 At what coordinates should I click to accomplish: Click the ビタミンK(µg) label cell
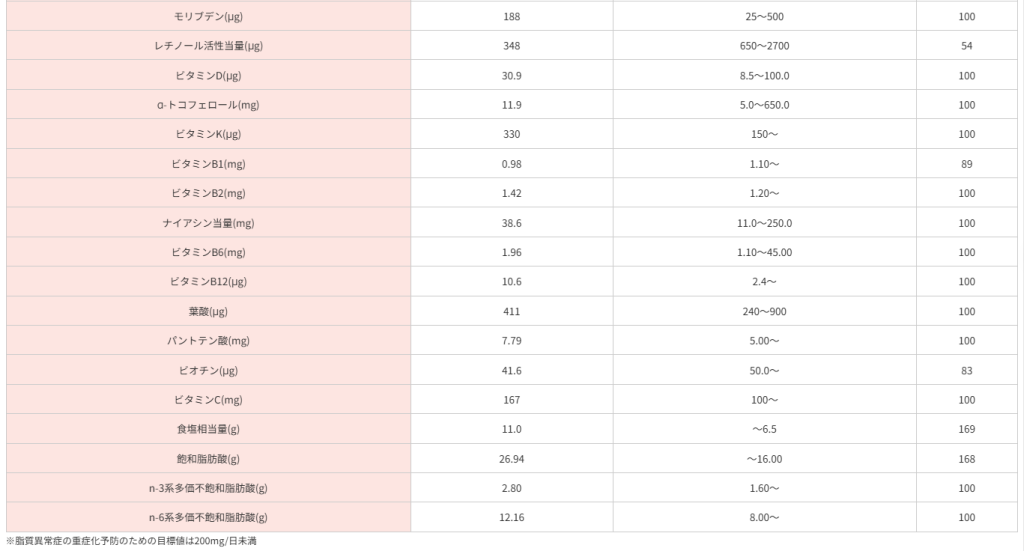pos(208,135)
